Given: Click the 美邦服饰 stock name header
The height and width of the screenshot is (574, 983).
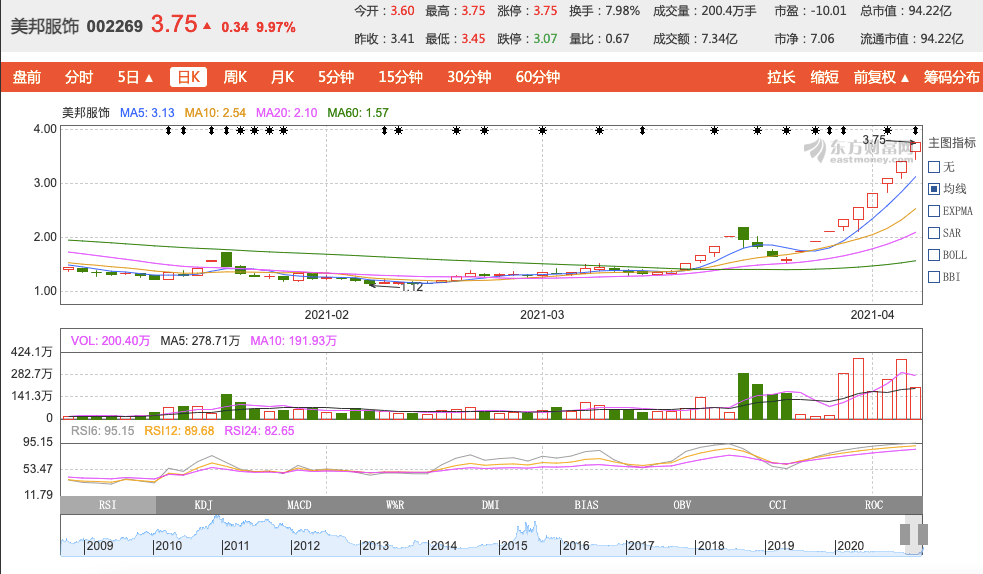Looking at the screenshot, I should [45, 26].
